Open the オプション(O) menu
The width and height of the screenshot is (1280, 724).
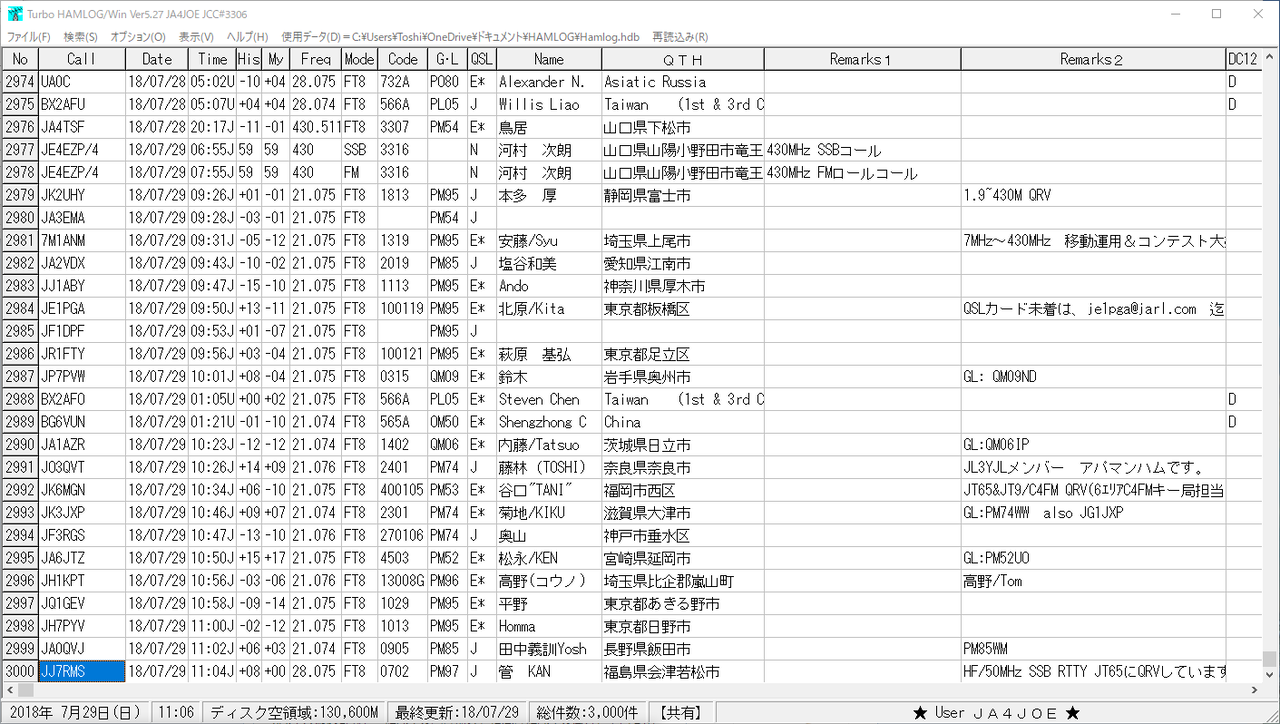click(138, 37)
